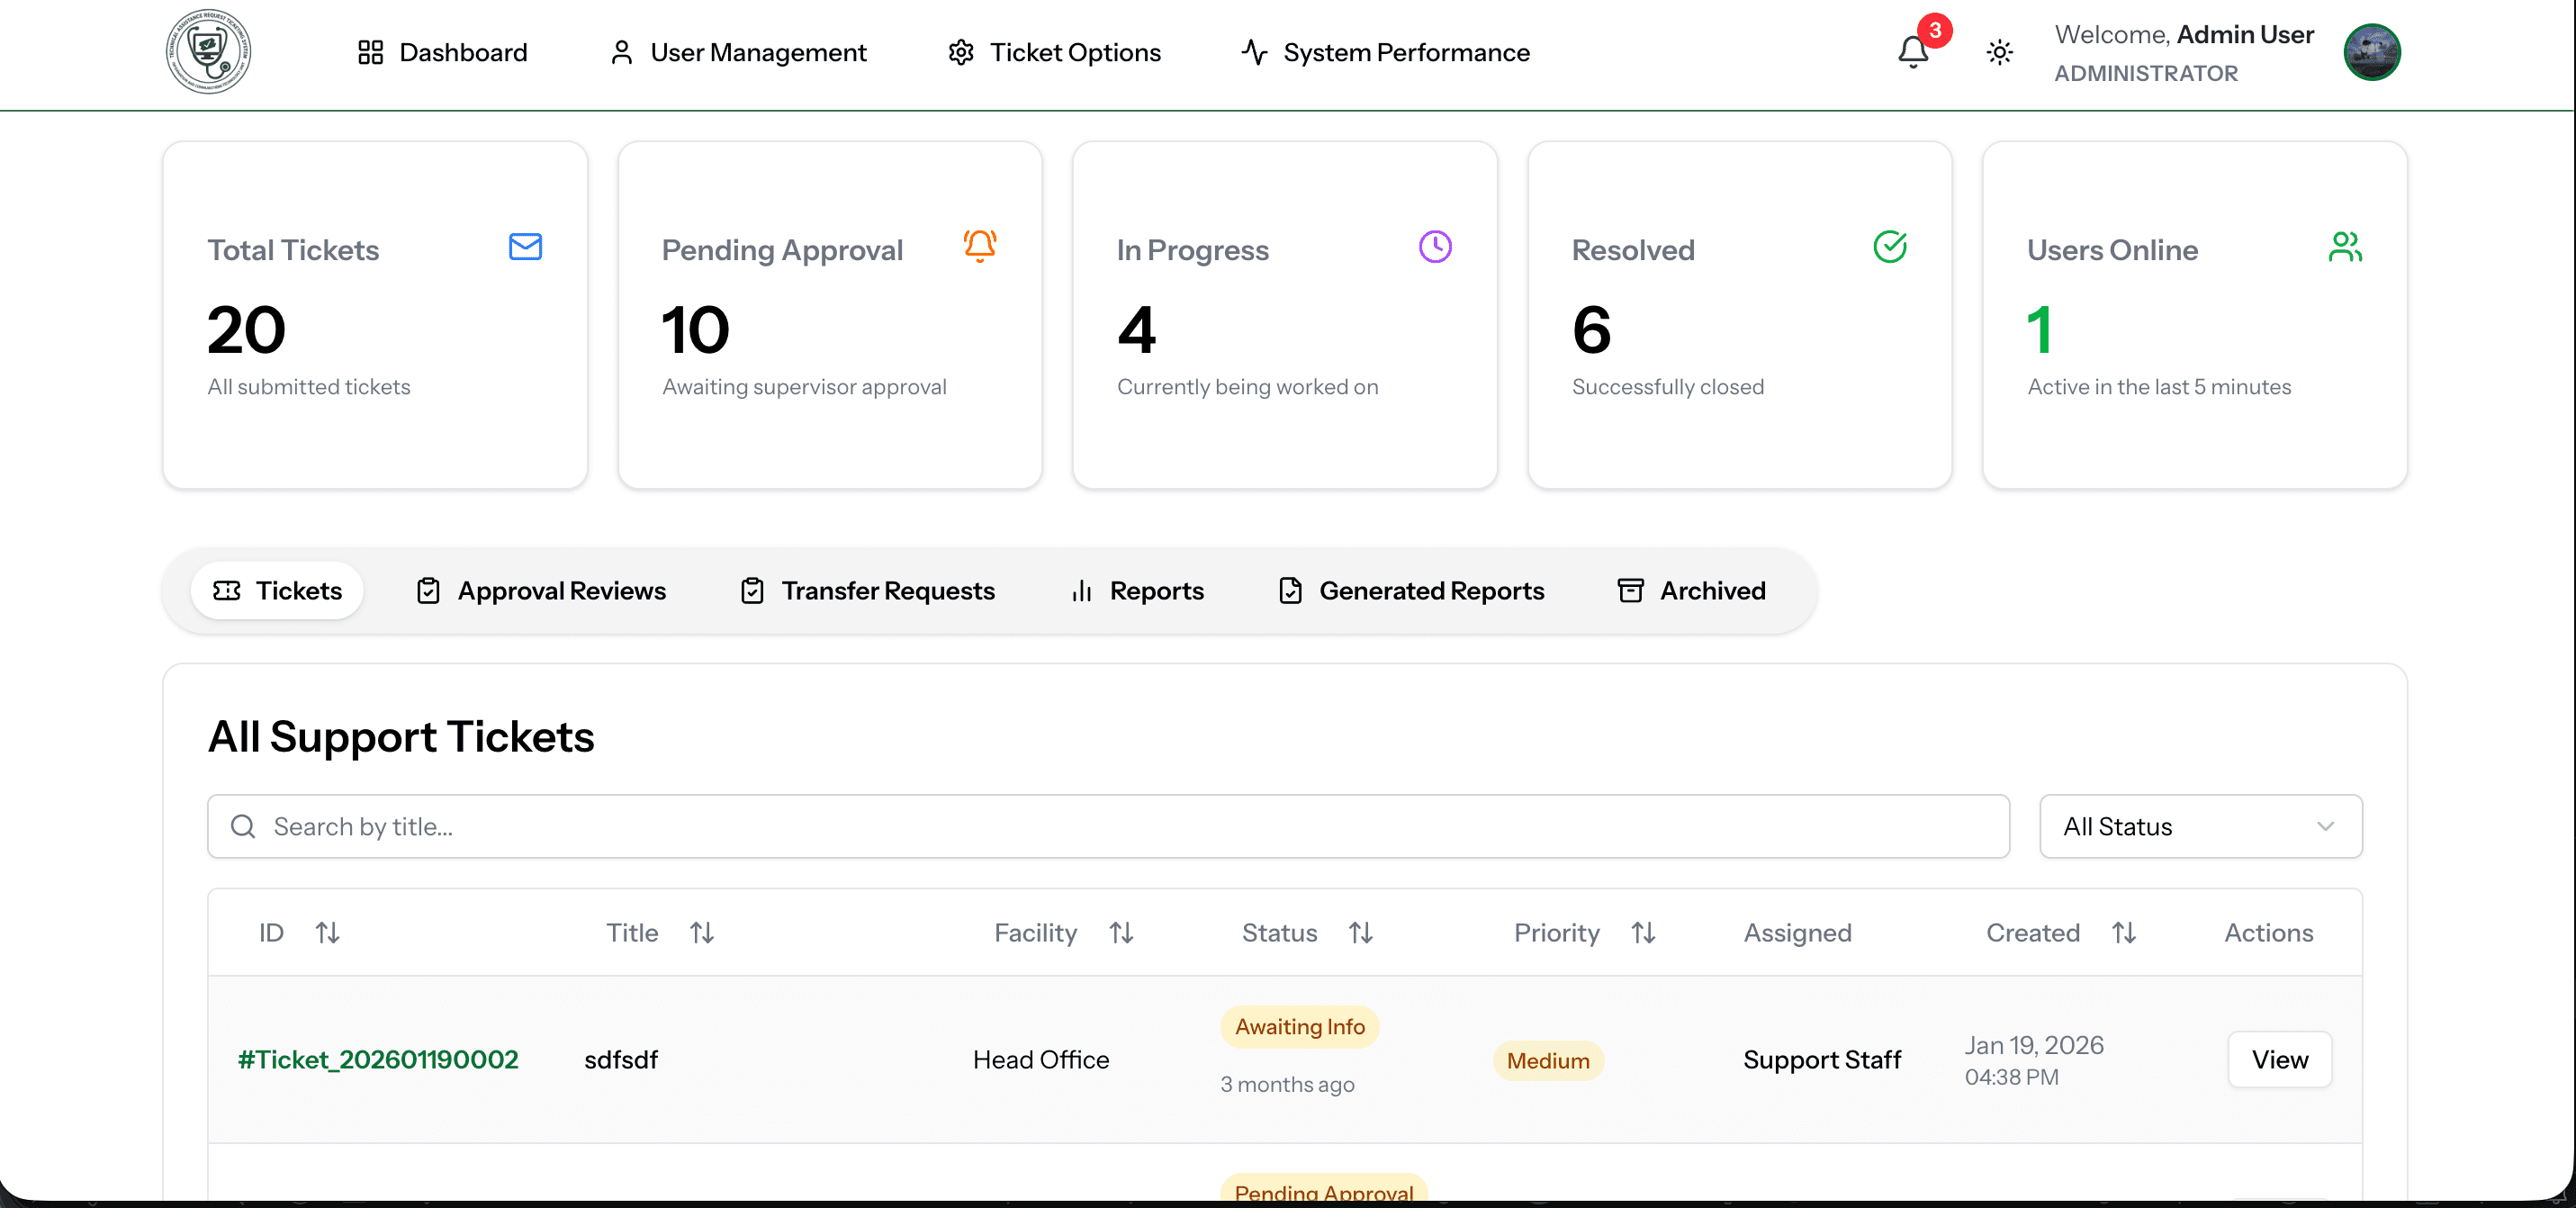Switch to the Reports tab

[1138, 591]
